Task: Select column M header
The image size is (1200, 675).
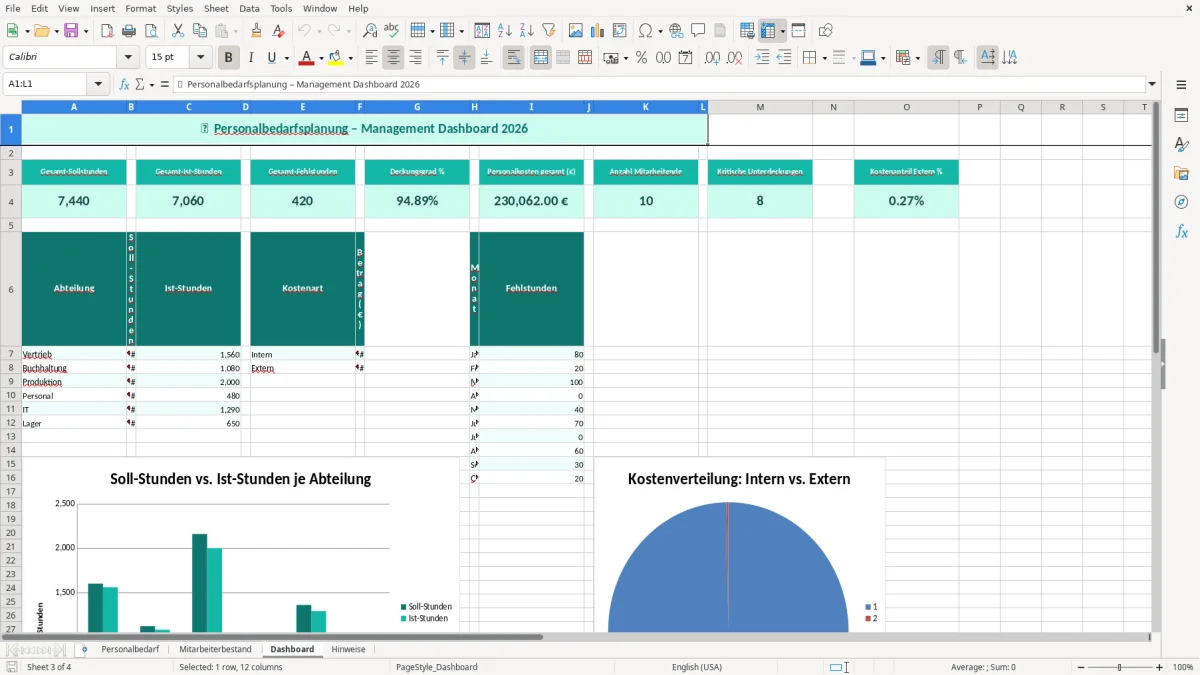Action: 760,107
